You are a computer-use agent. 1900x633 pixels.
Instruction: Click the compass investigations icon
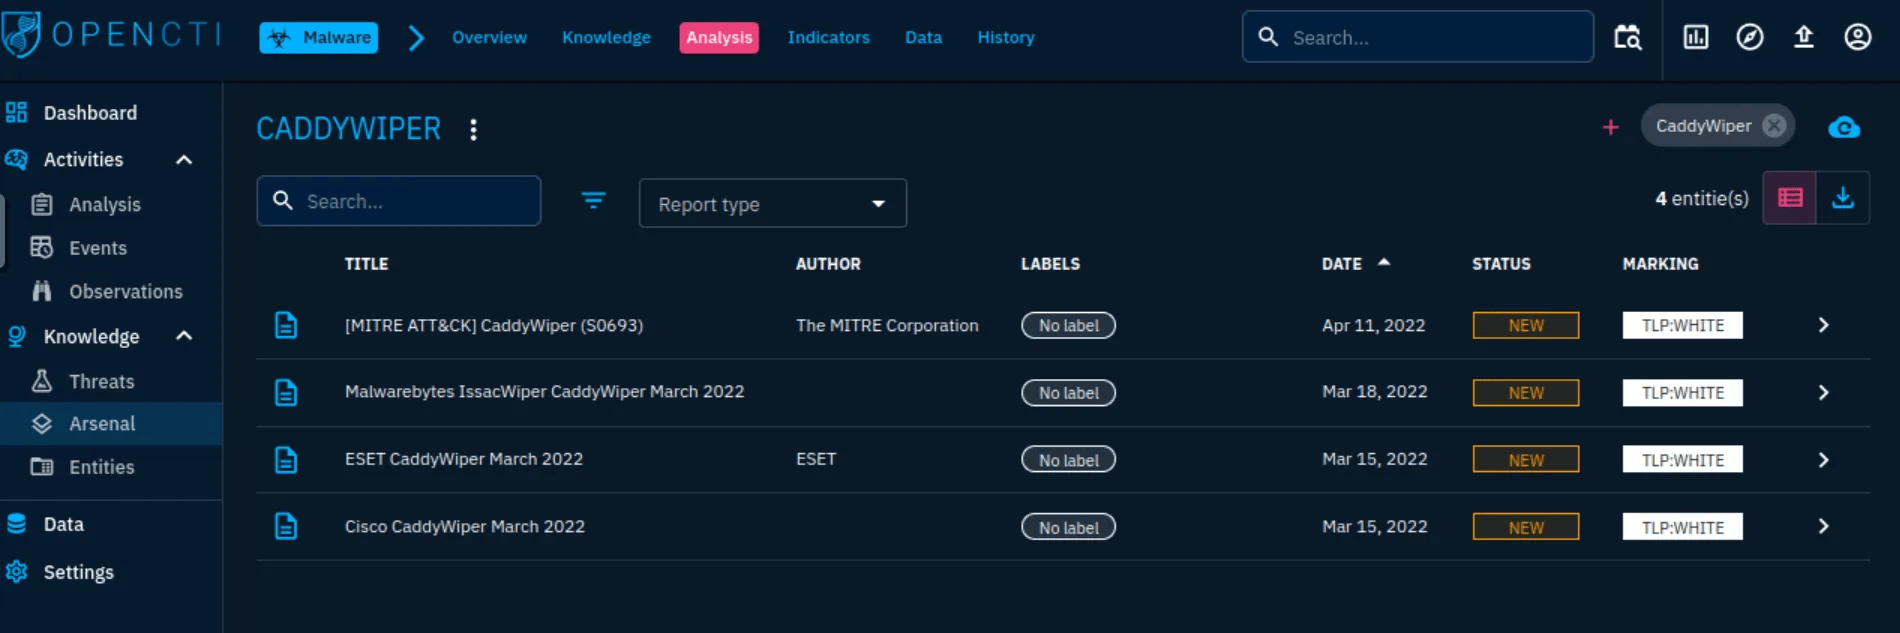click(x=1750, y=38)
